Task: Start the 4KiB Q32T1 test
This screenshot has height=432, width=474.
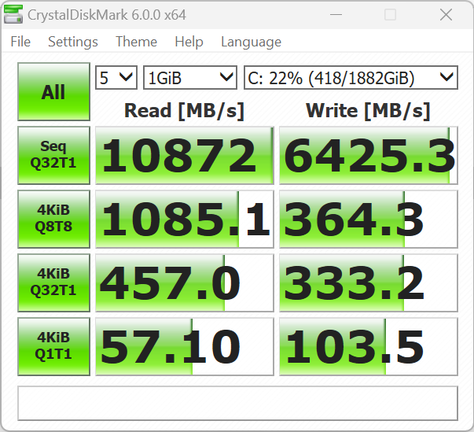Action: click(x=54, y=283)
